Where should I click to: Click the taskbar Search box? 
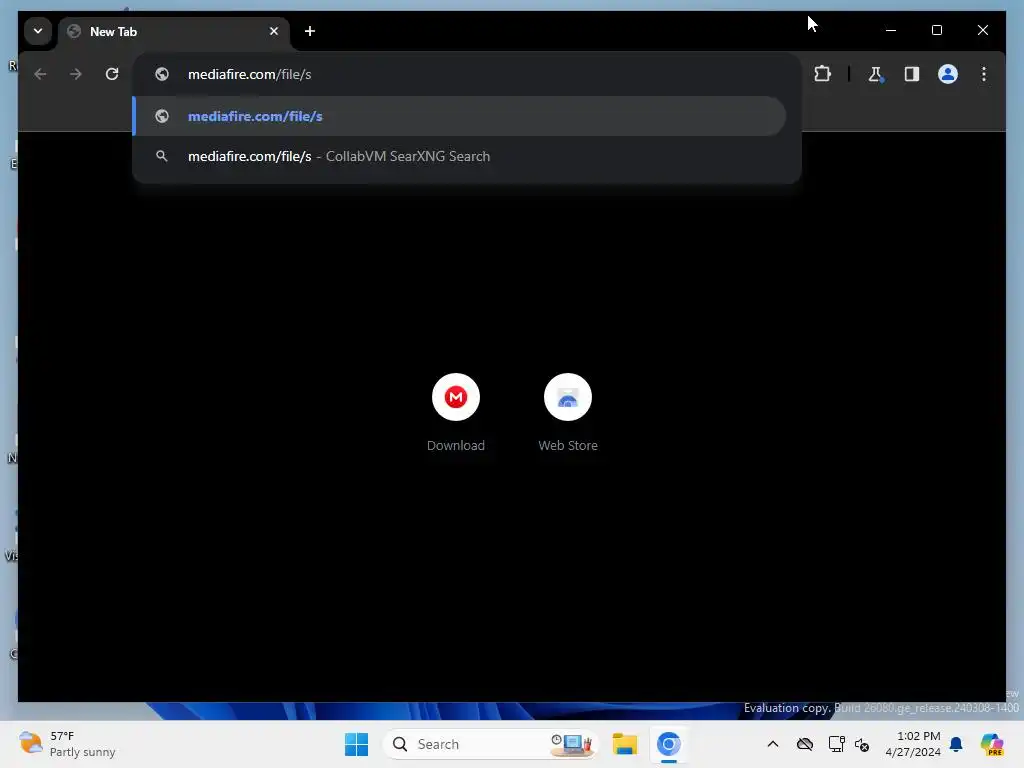(x=490, y=744)
